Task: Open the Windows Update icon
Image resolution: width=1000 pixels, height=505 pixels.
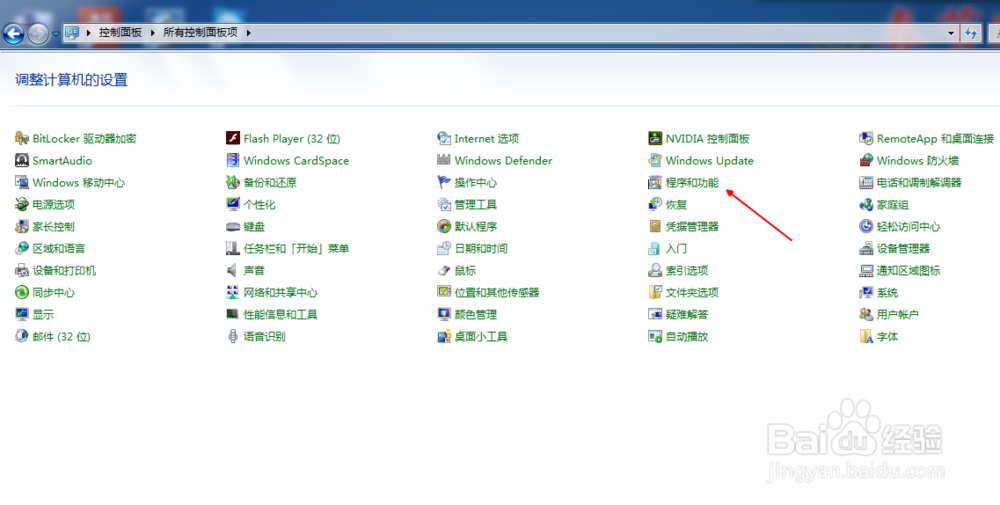Action: click(655, 160)
